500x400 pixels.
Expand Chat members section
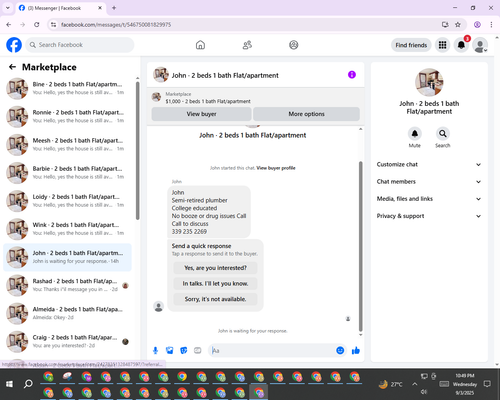(x=429, y=182)
